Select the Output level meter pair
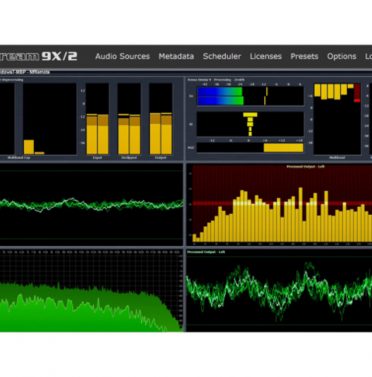This screenshot has width=372, height=377. [161, 118]
